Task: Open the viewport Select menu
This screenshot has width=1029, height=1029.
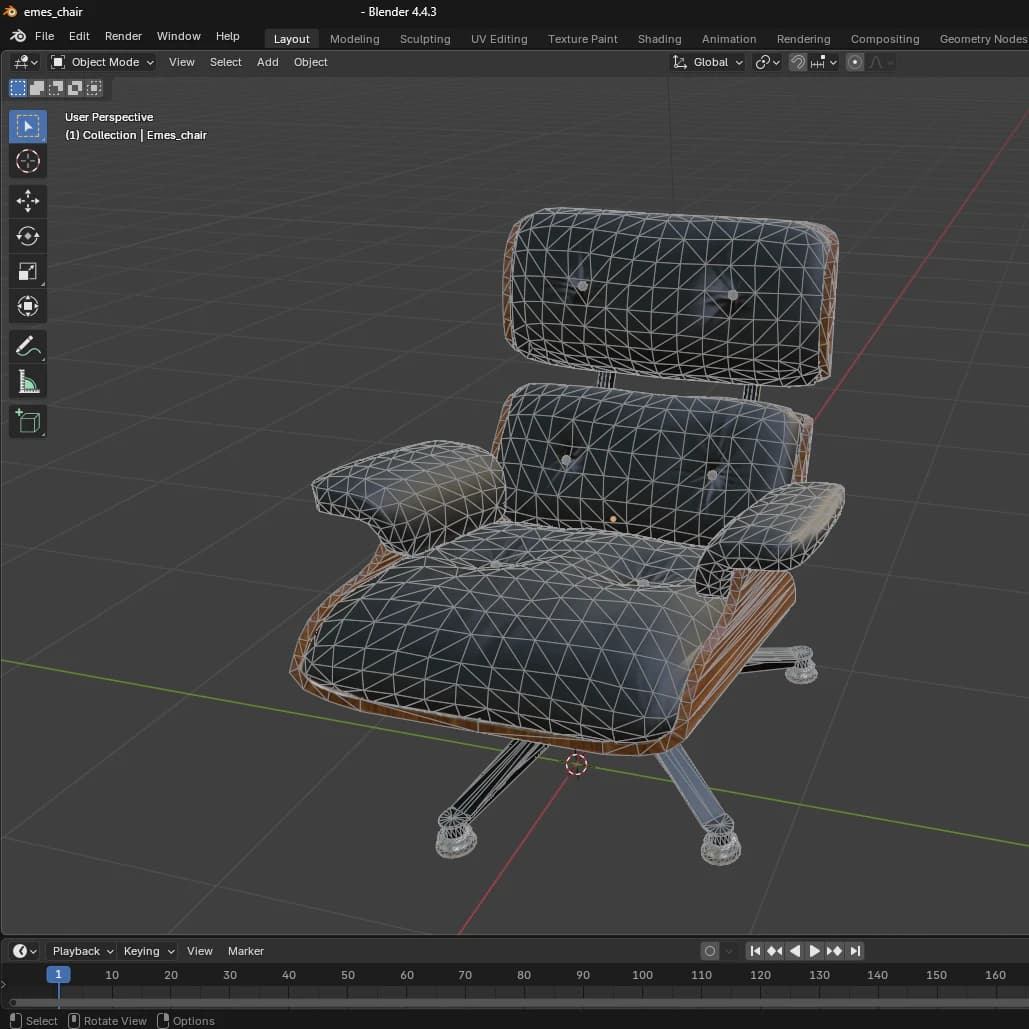Action: point(225,62)
